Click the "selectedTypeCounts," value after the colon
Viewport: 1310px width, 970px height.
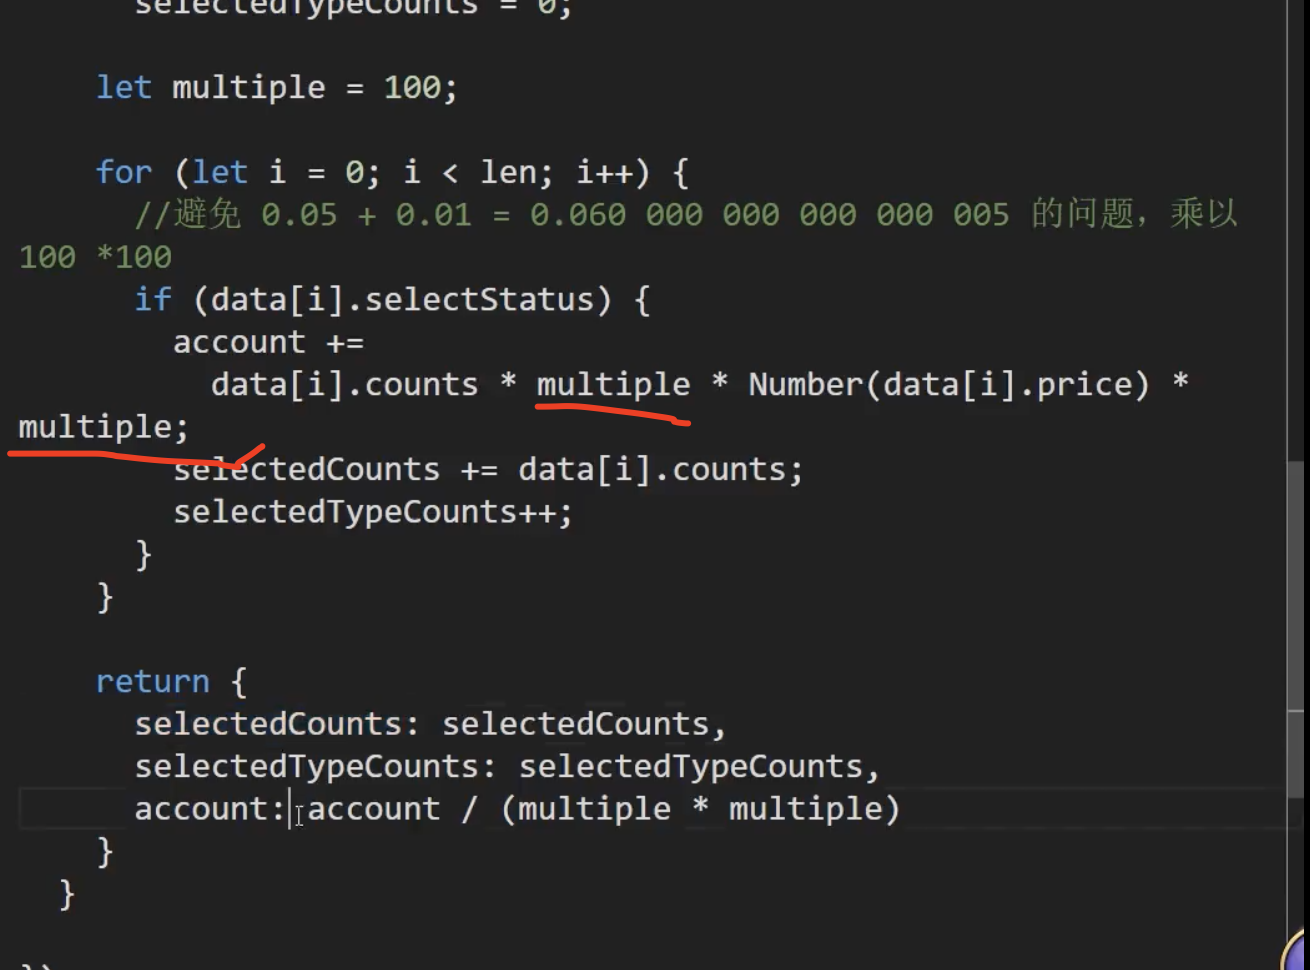699,766
